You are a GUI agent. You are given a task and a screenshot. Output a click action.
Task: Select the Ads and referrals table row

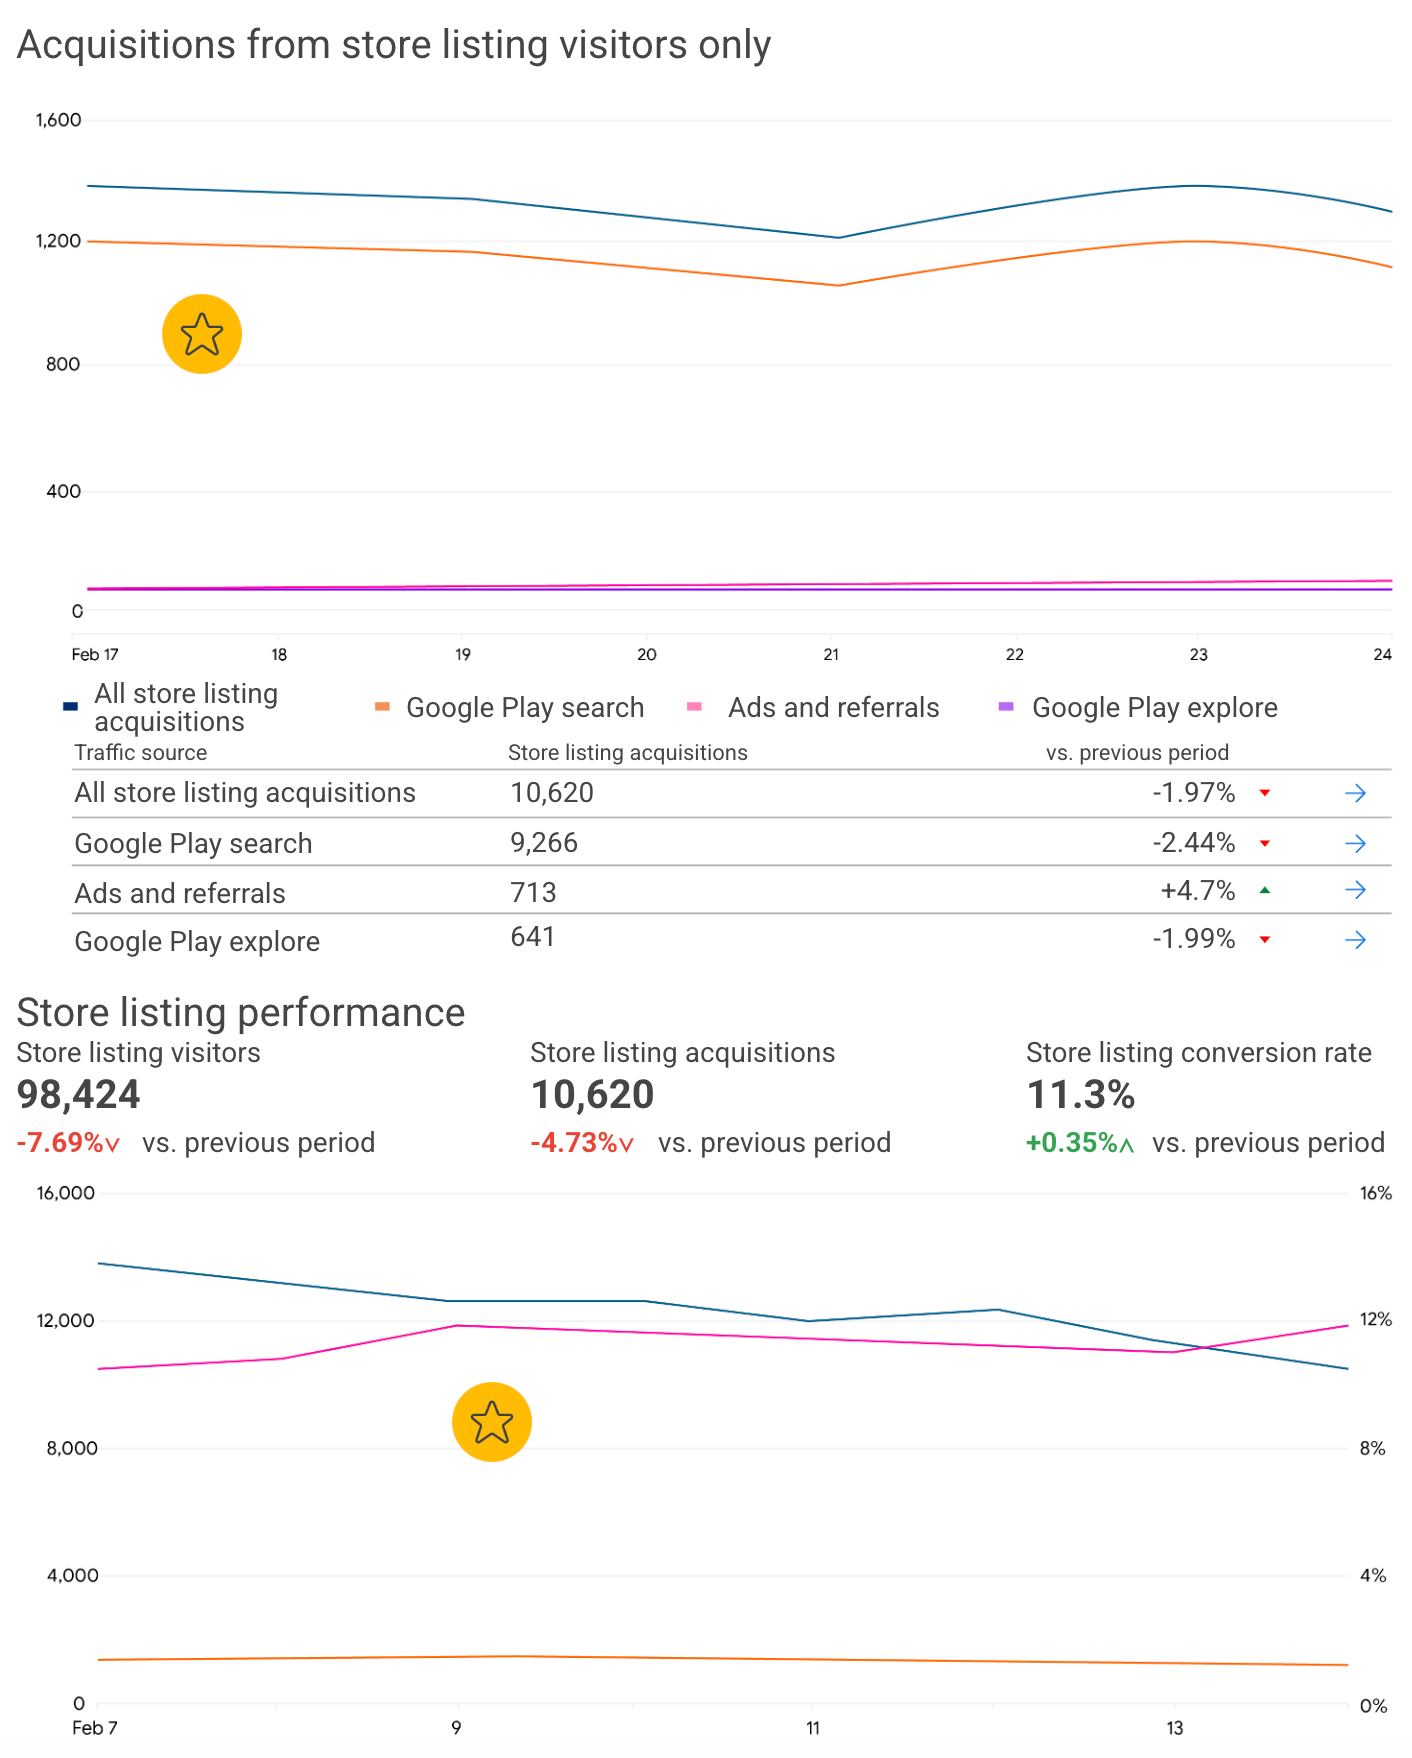pos(731,890)
